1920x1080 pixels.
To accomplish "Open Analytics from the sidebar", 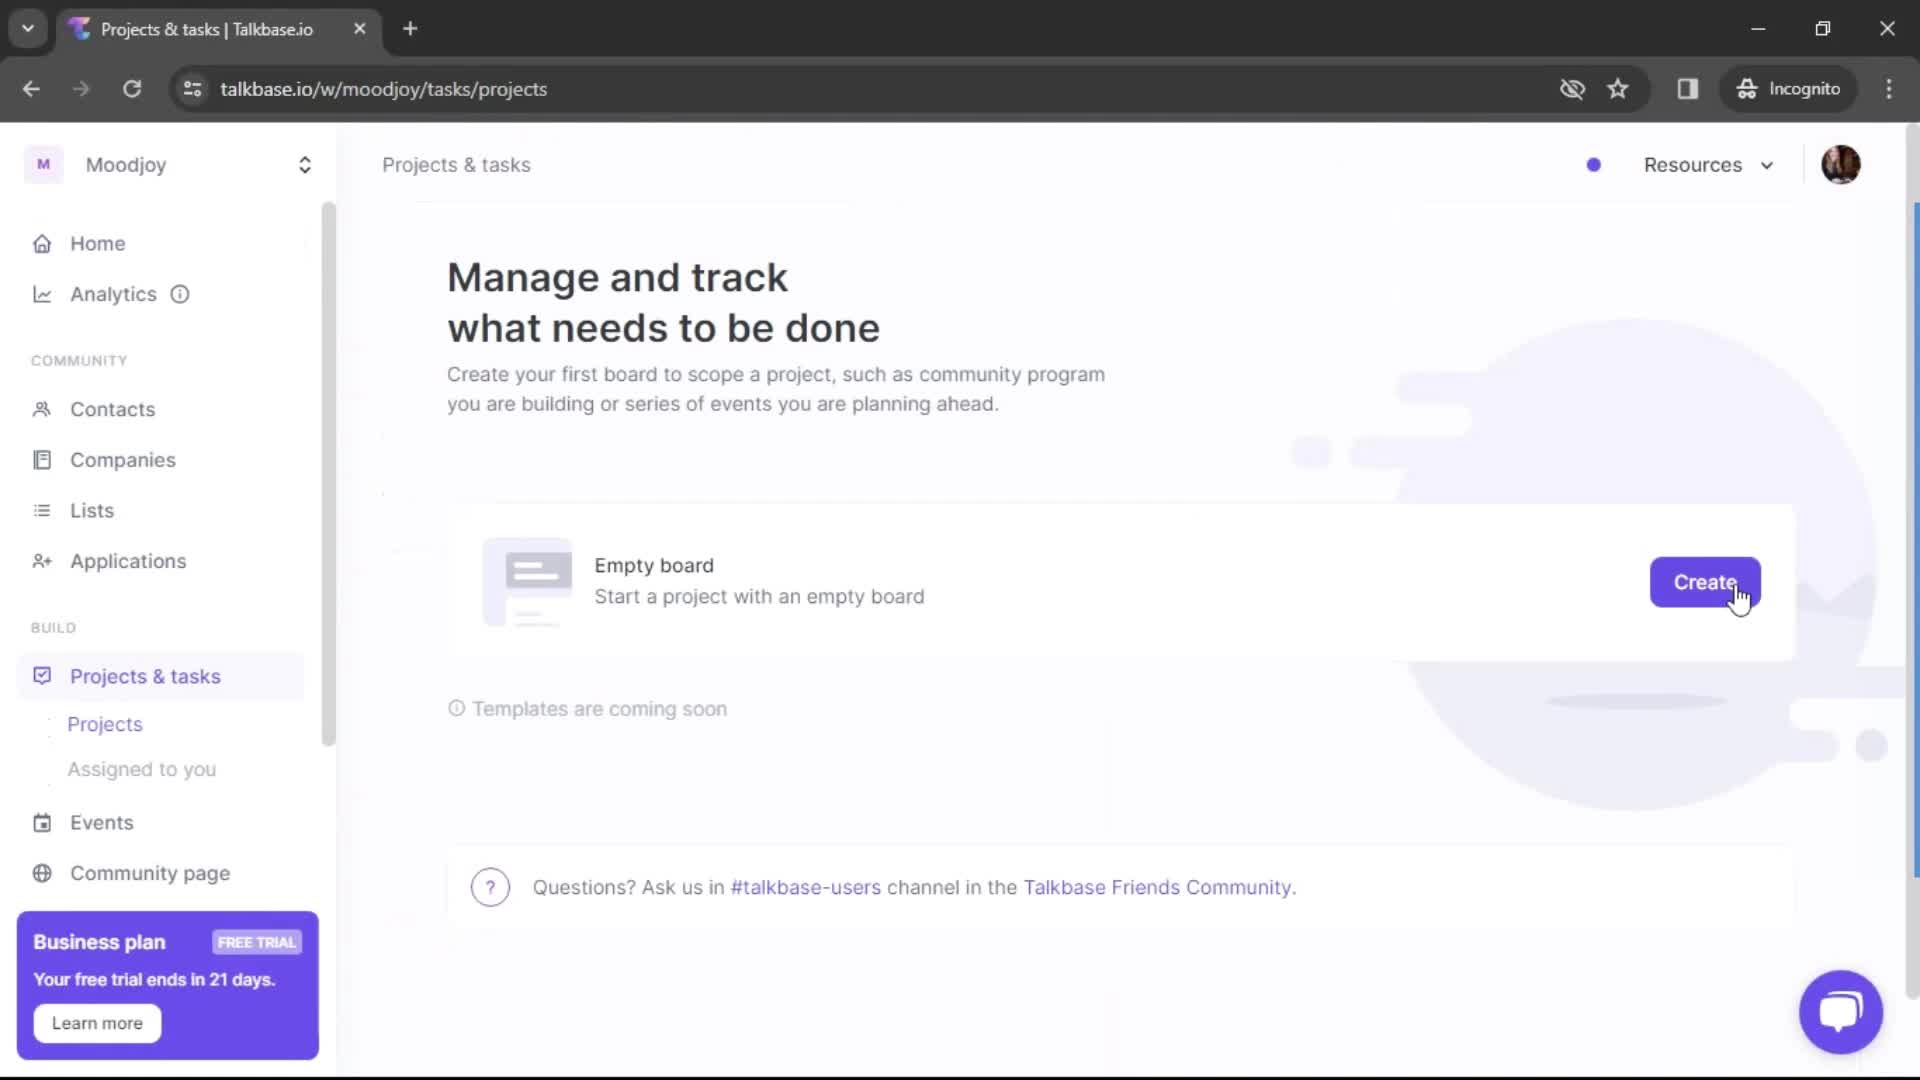I will 113,293.
